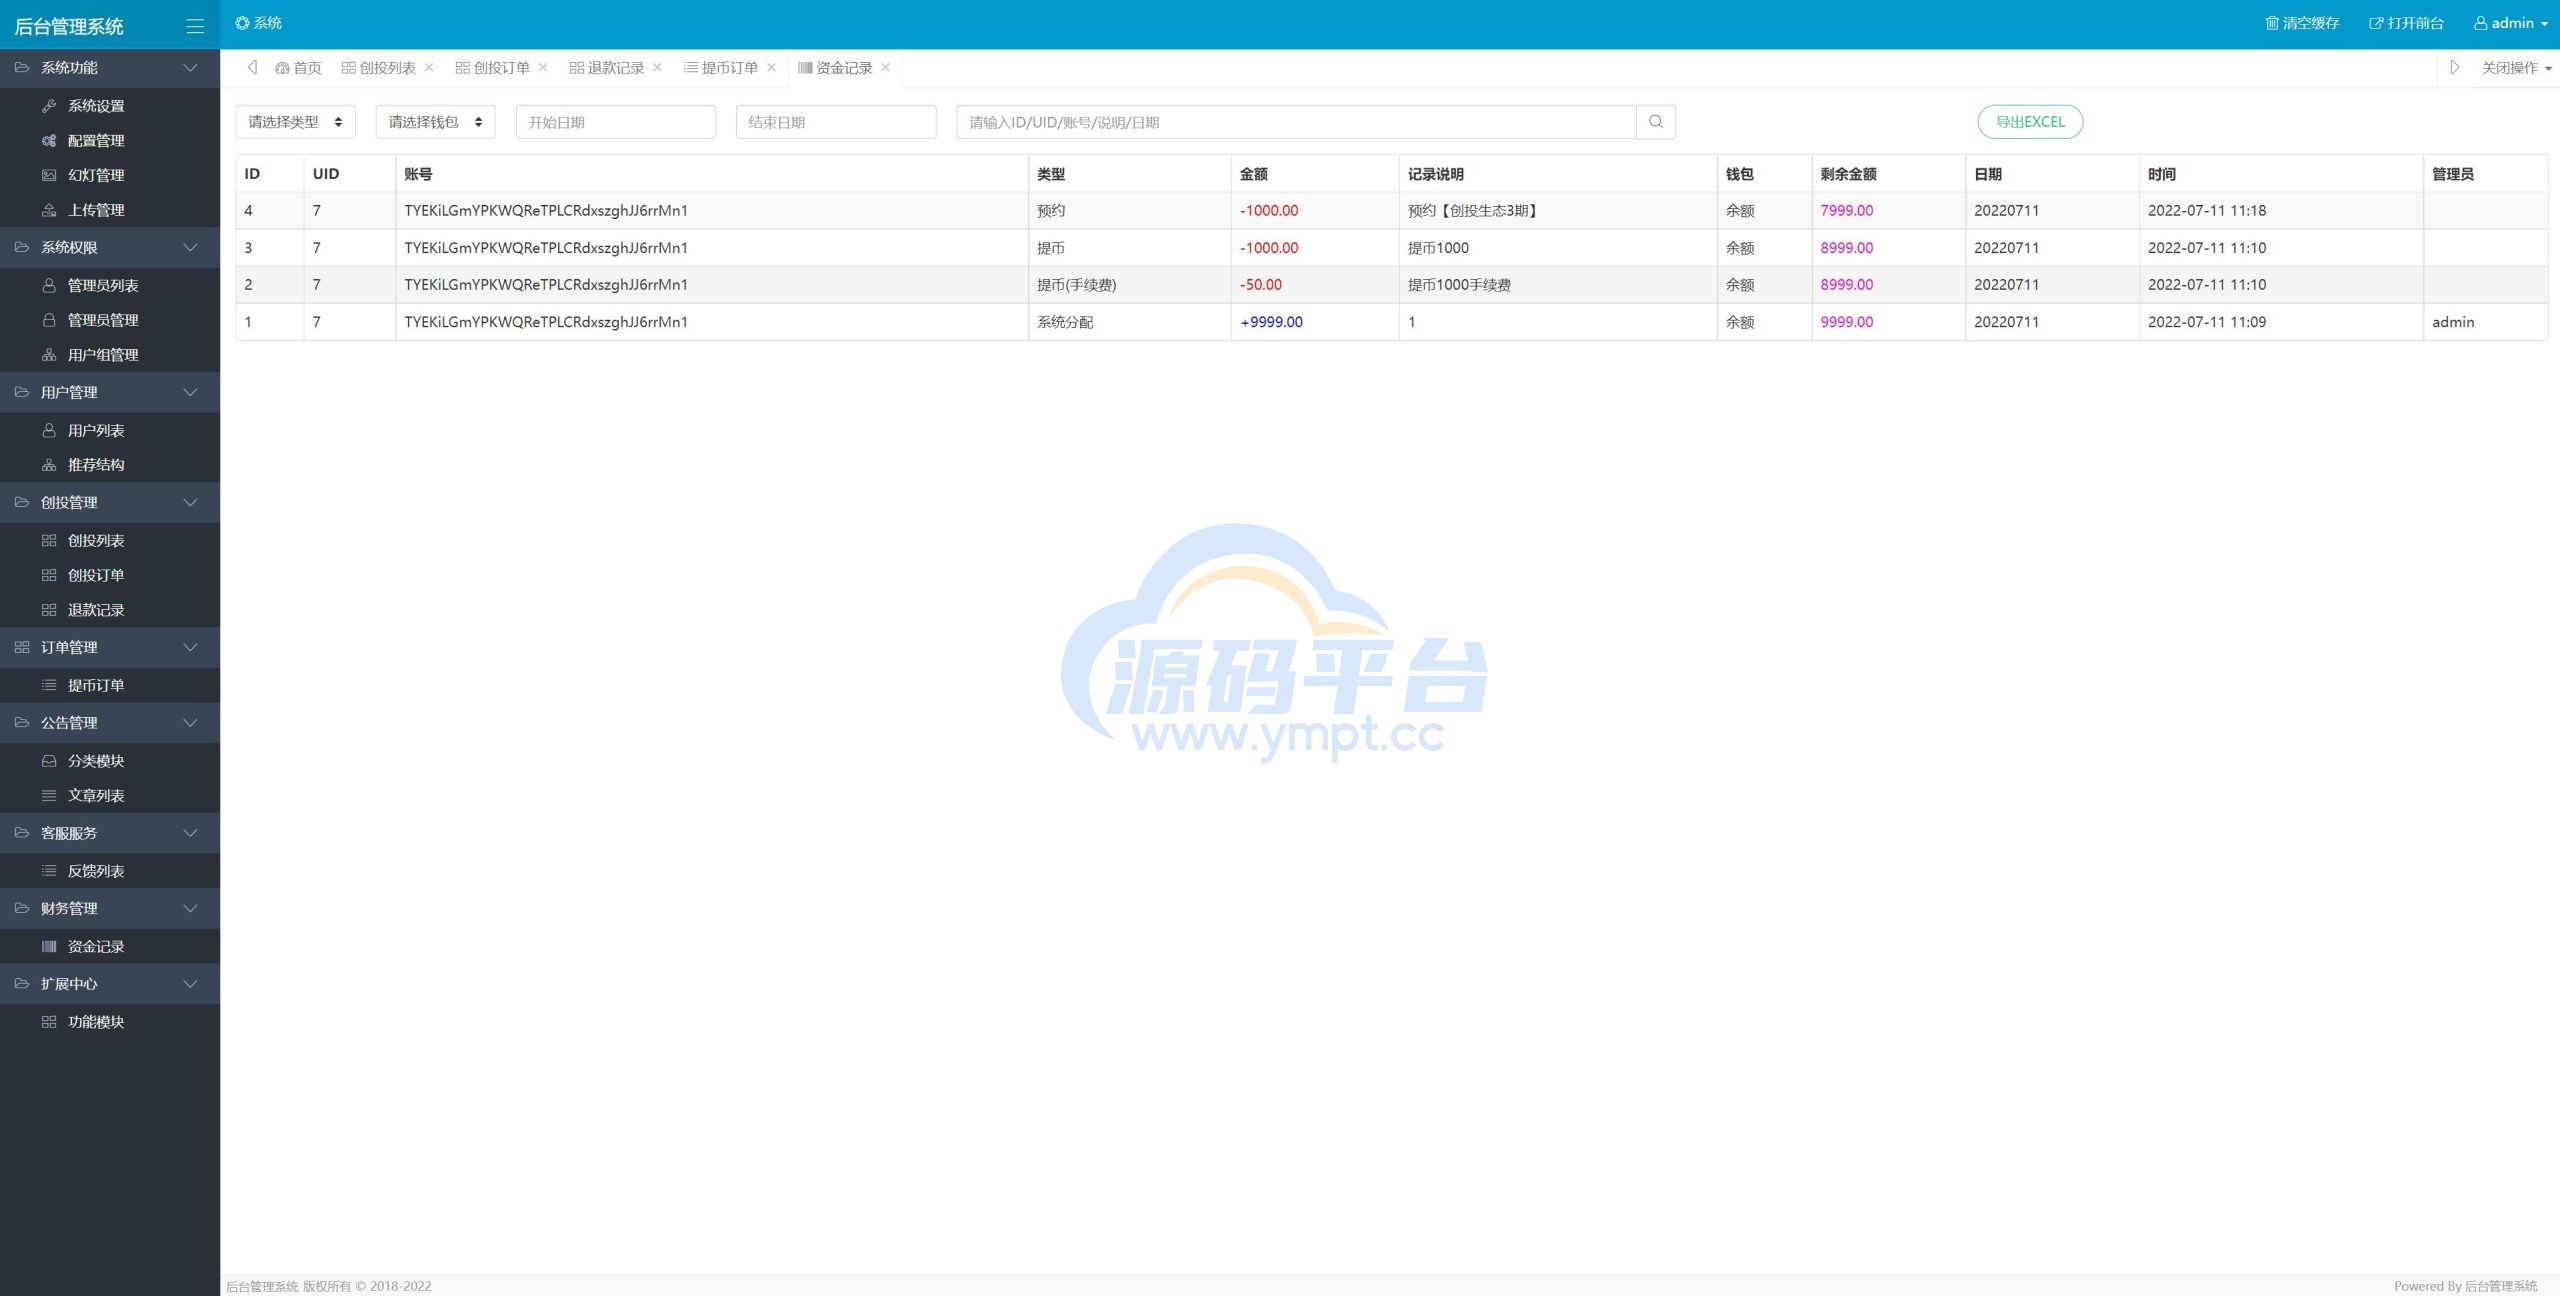The height and width of the screenshot is (1296, 2560).
Task: Open 推荐结构 in the sidebar
Action: click(110, 465)
